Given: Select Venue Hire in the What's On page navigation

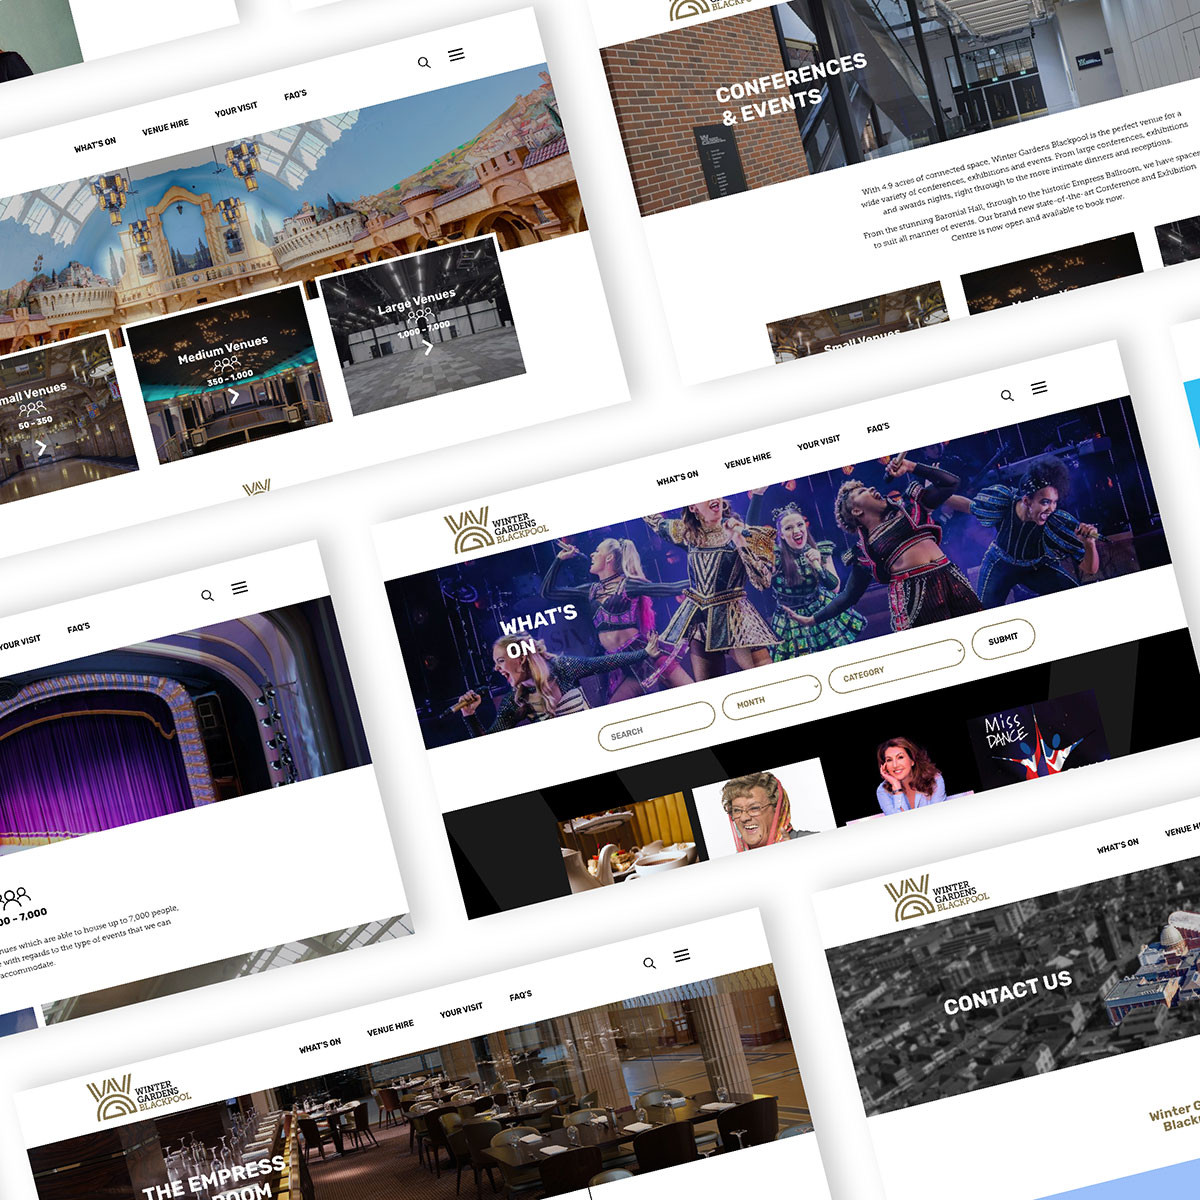Looking at the screenshot, I should [x=748, y=459].
